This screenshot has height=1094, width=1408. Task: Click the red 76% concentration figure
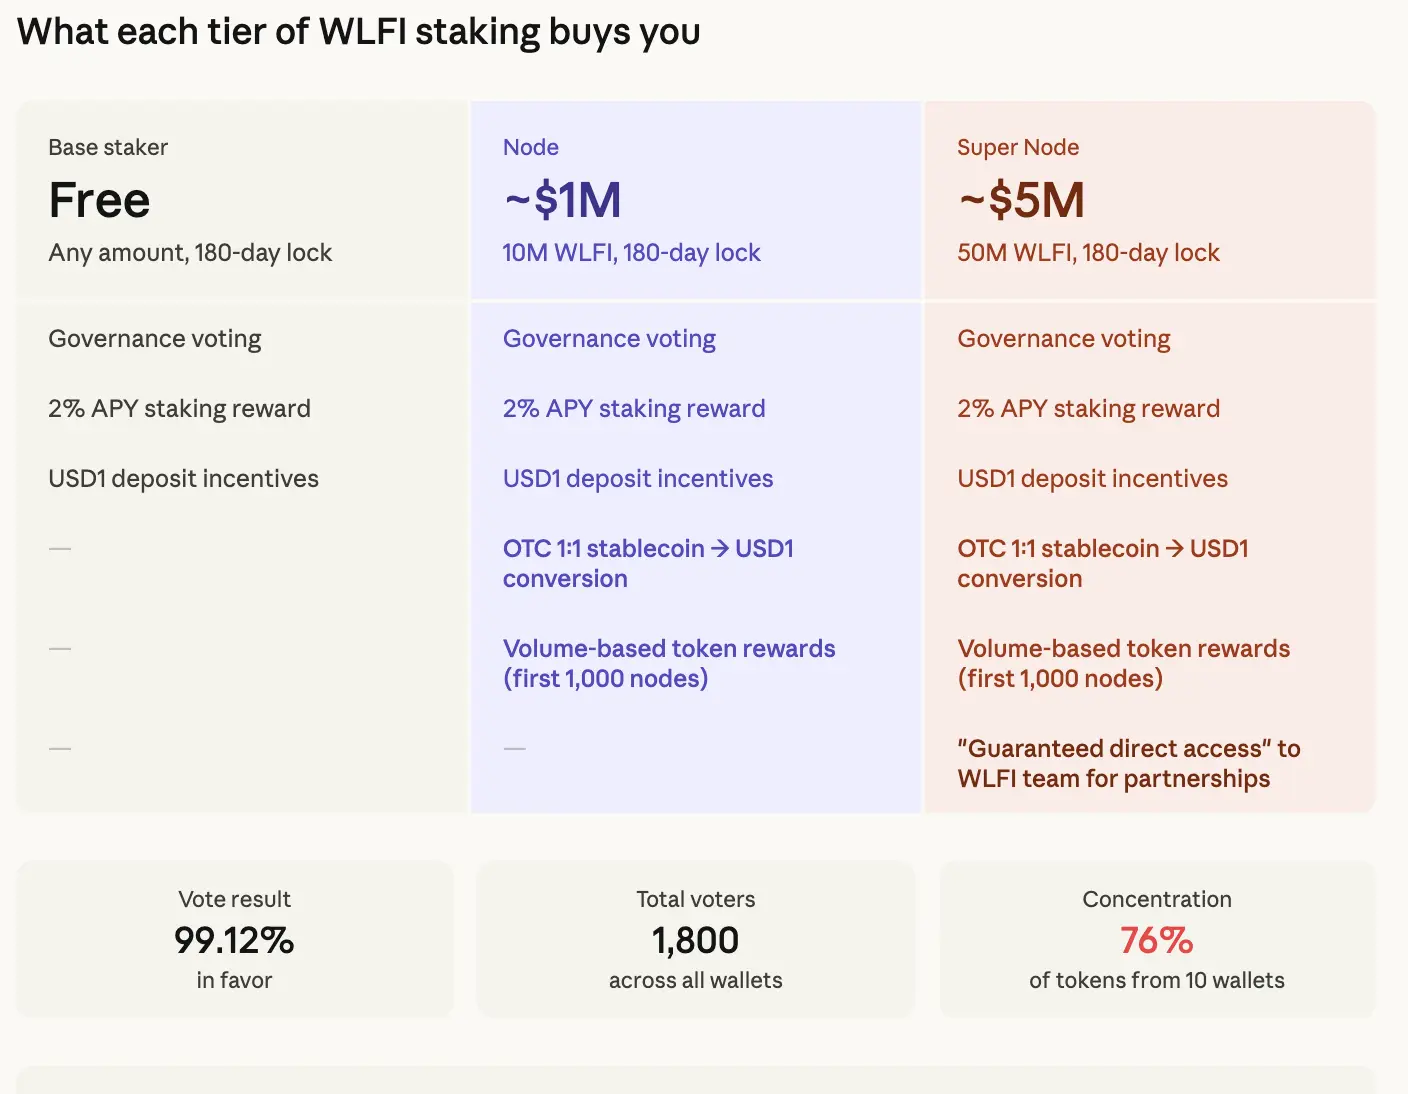click(x=1156, y=940)
